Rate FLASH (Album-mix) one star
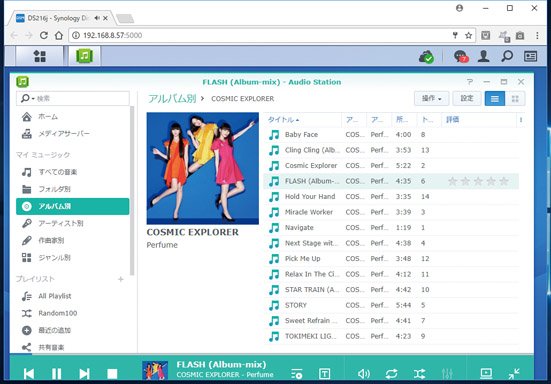The width and height of the screenshot is (551, 384). click(x=453, y=181)
